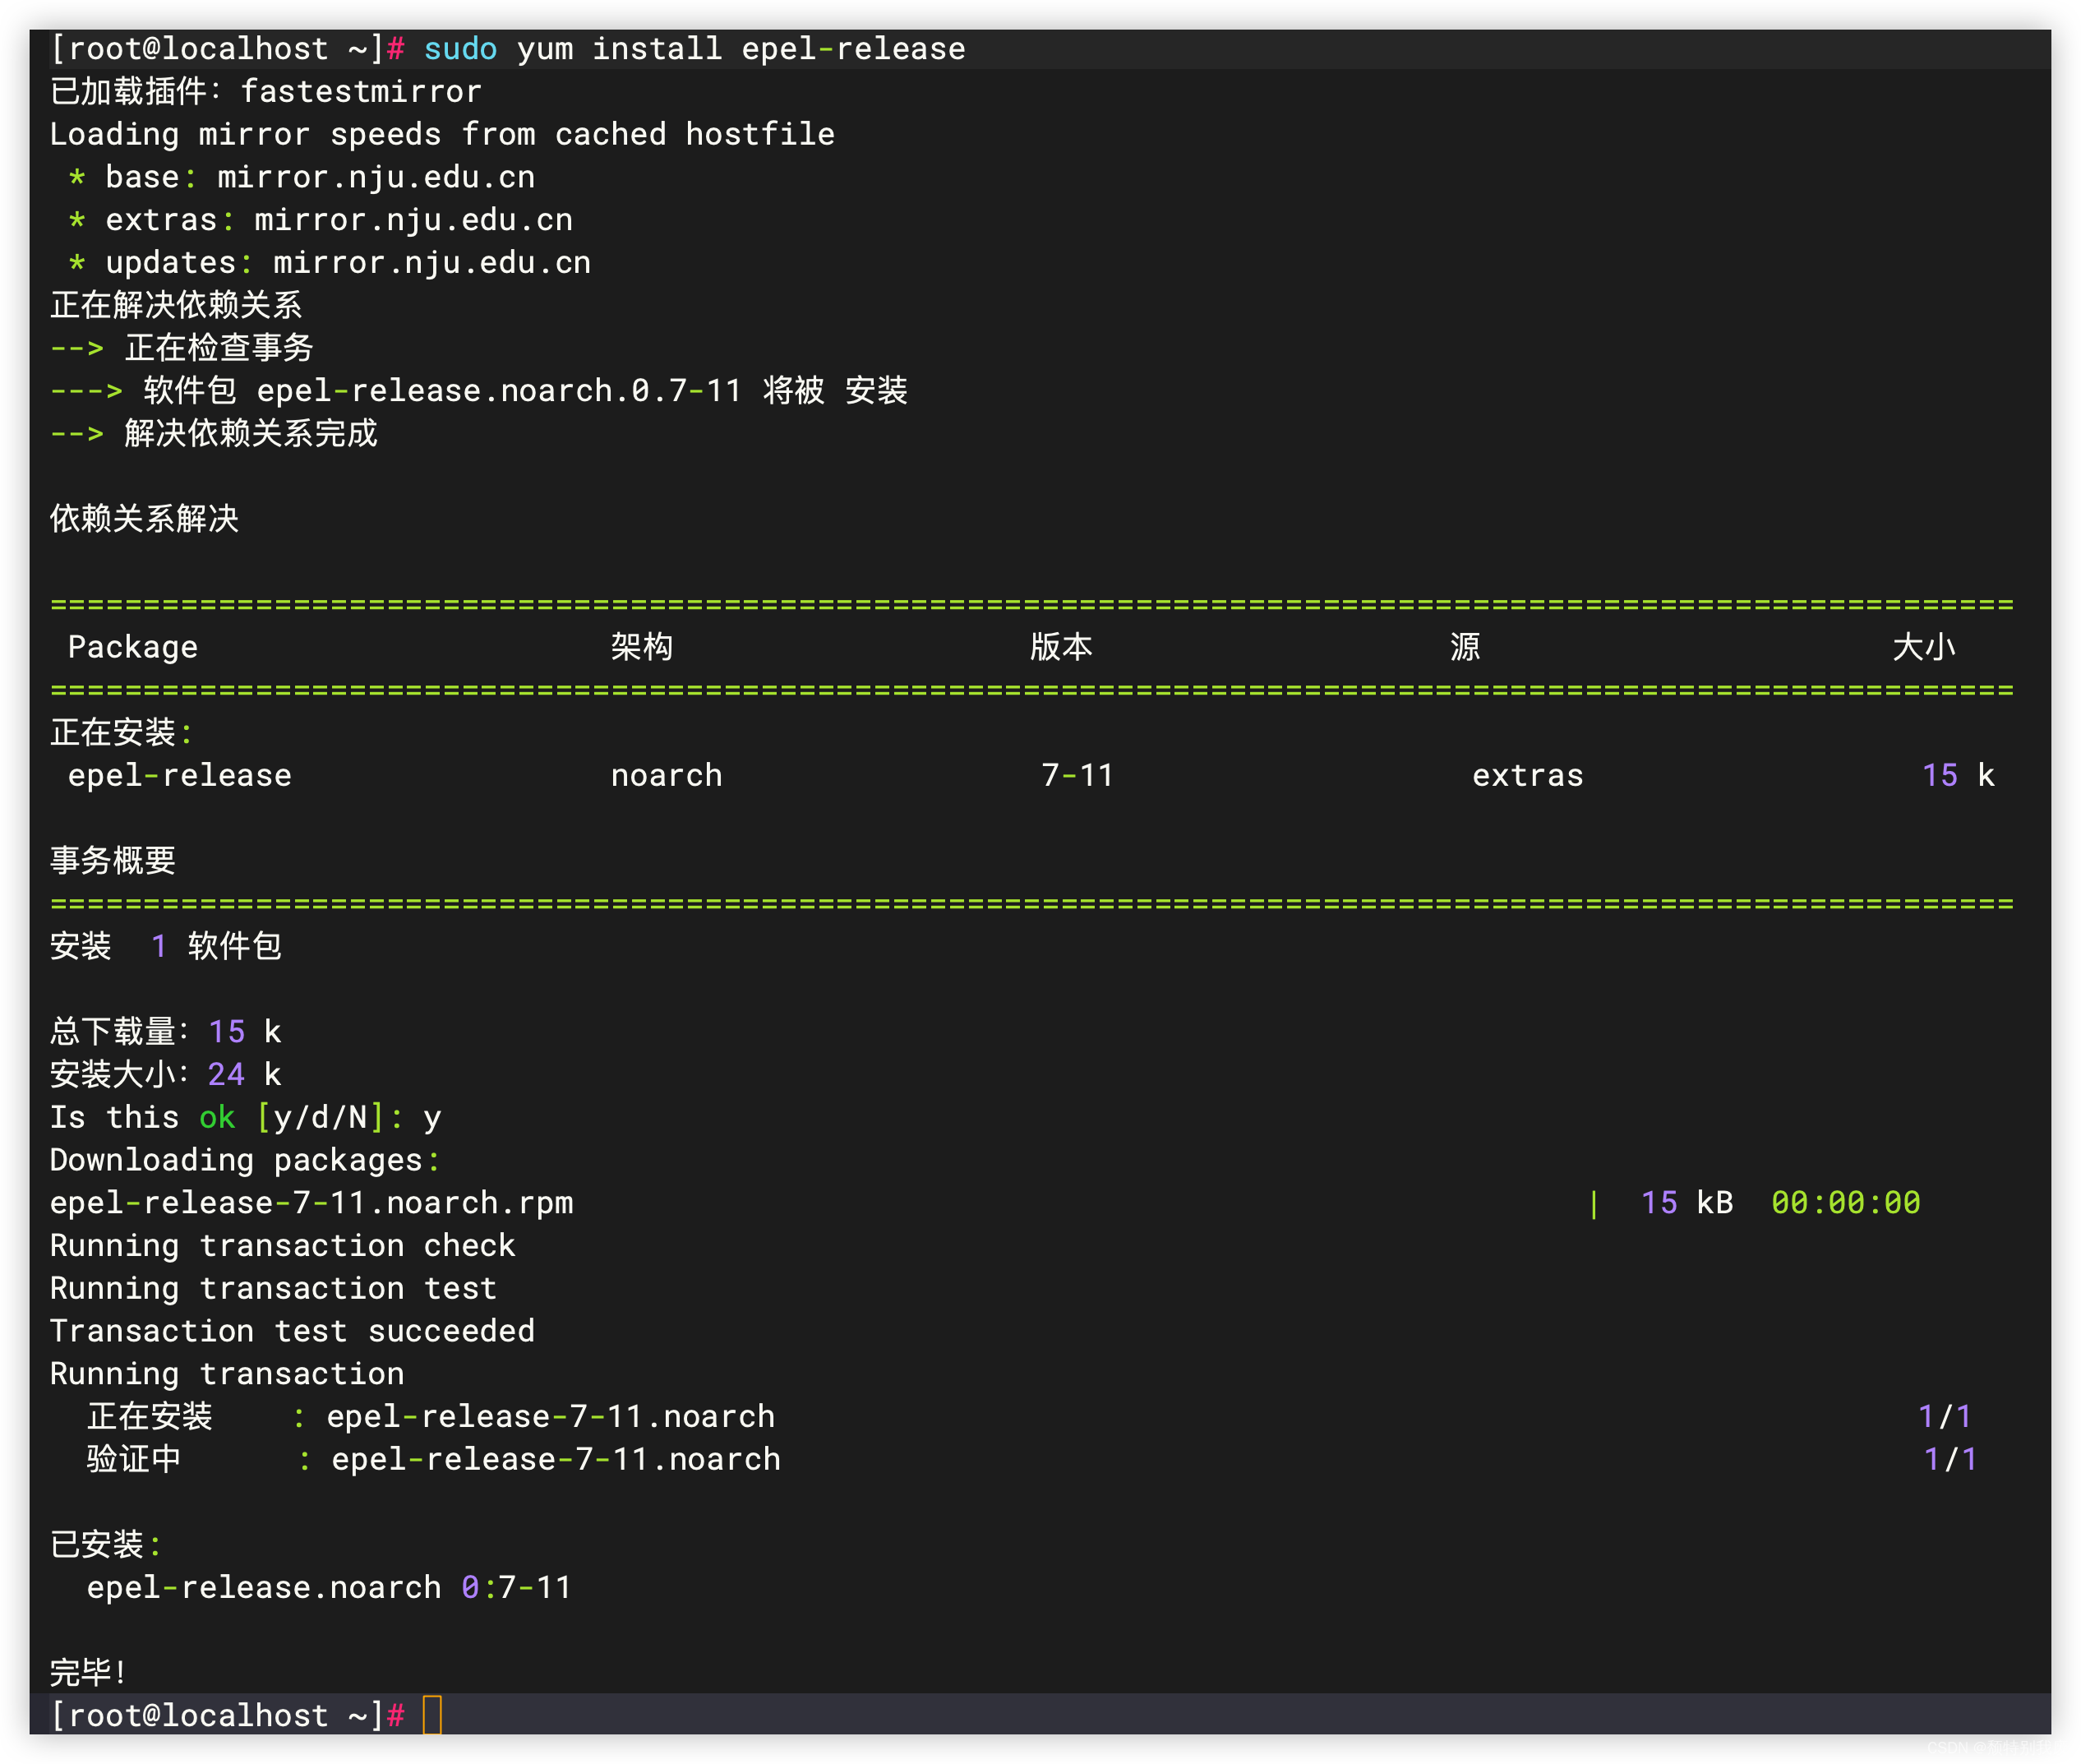This screenshot has height=1764, width=2081.
Task: Click the sudo yum install epel-release command
Action: click(693, 48)
